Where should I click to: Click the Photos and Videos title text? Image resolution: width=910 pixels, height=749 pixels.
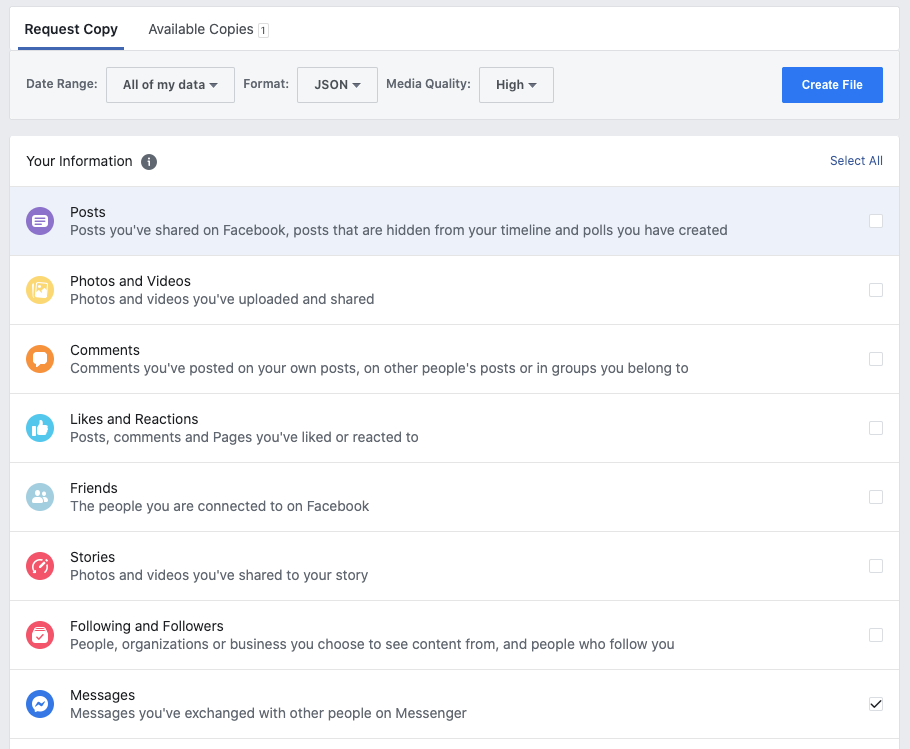click(x=130, y=281)
